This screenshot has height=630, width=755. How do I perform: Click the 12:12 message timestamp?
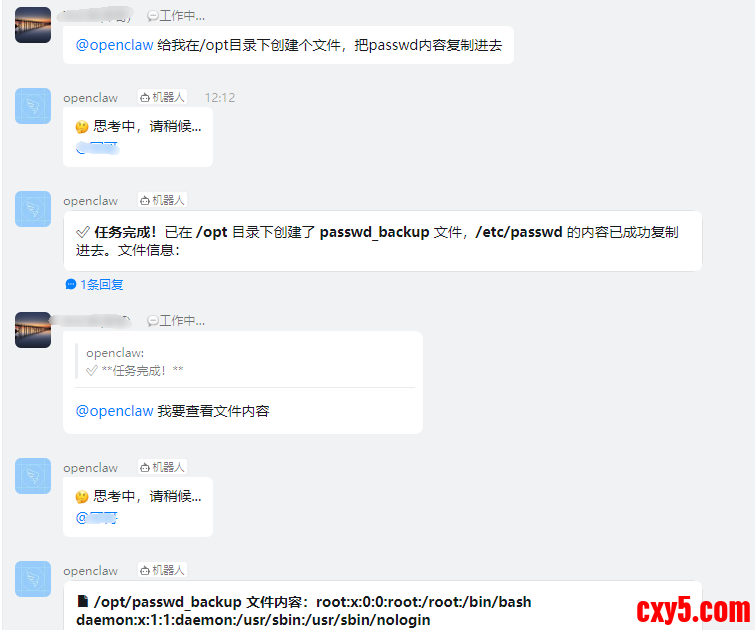pos(220,98)
